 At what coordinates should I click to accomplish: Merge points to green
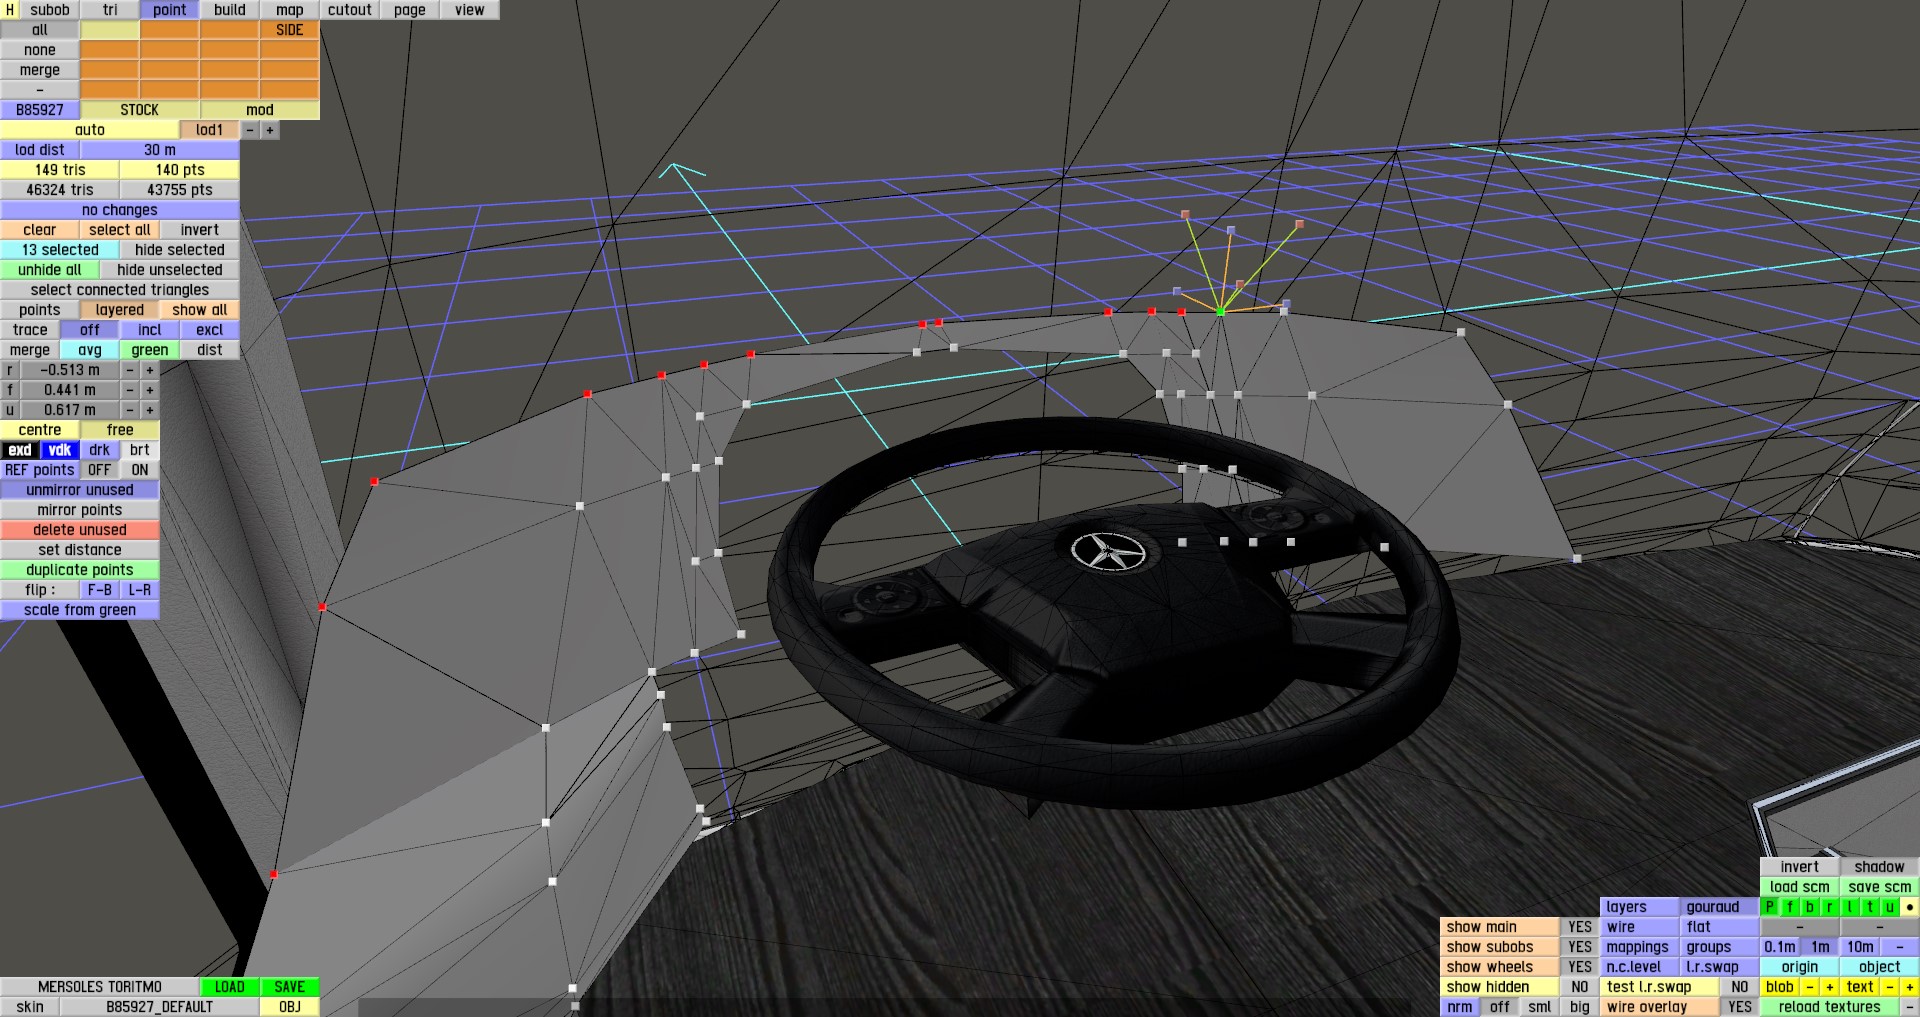150,350
